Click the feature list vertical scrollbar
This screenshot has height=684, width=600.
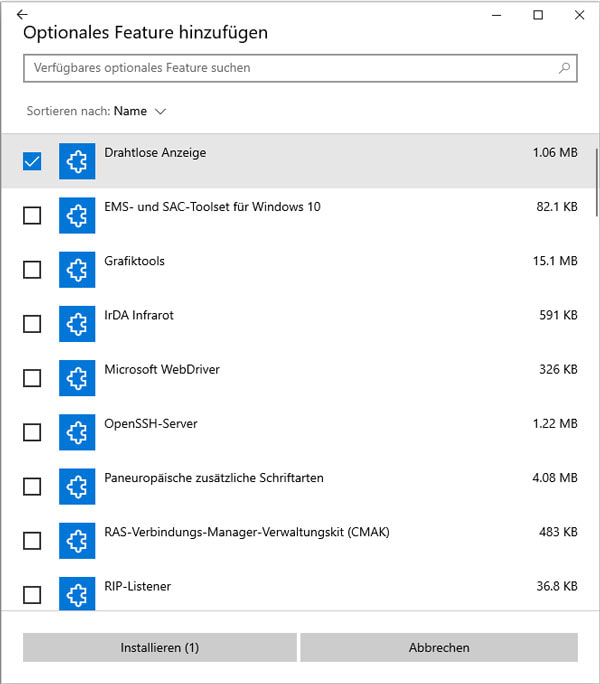pyautogui.click(x=596, y=180)
